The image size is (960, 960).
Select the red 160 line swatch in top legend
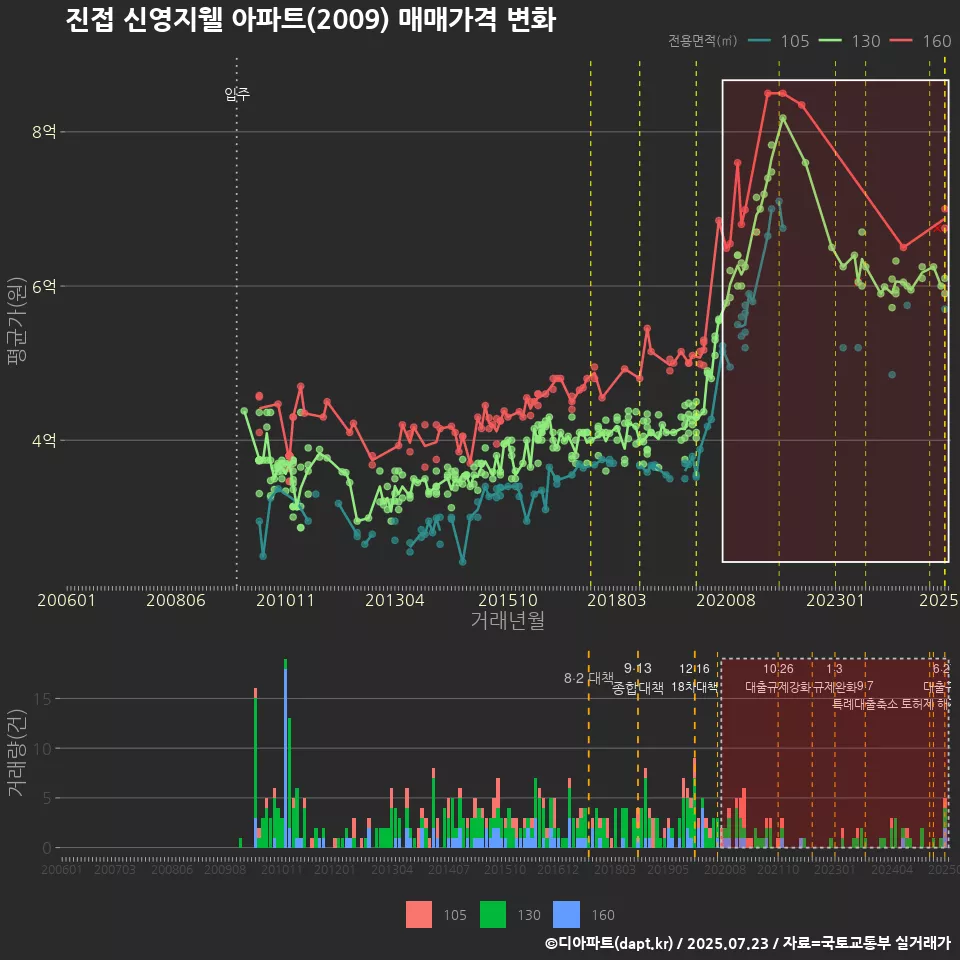coord(901,41)
